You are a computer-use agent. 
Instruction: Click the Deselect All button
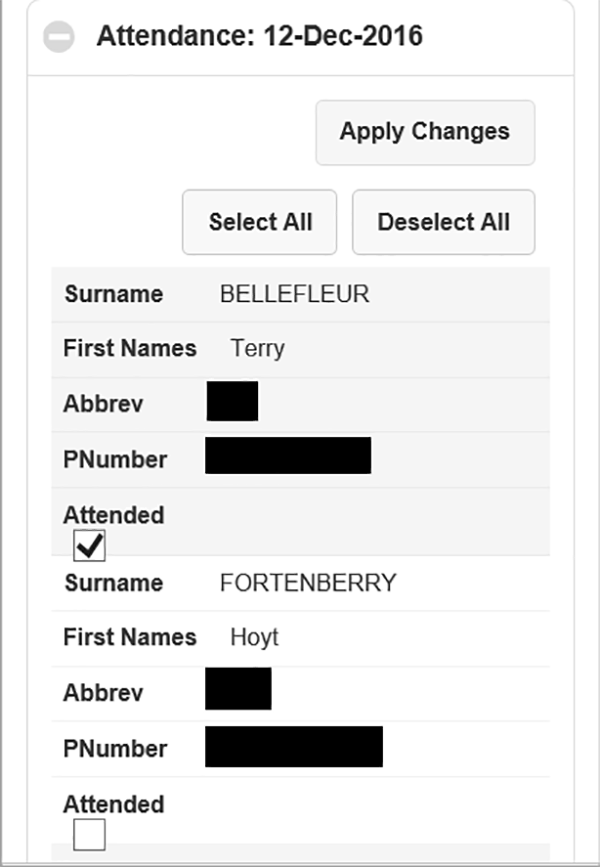point(444,222)
